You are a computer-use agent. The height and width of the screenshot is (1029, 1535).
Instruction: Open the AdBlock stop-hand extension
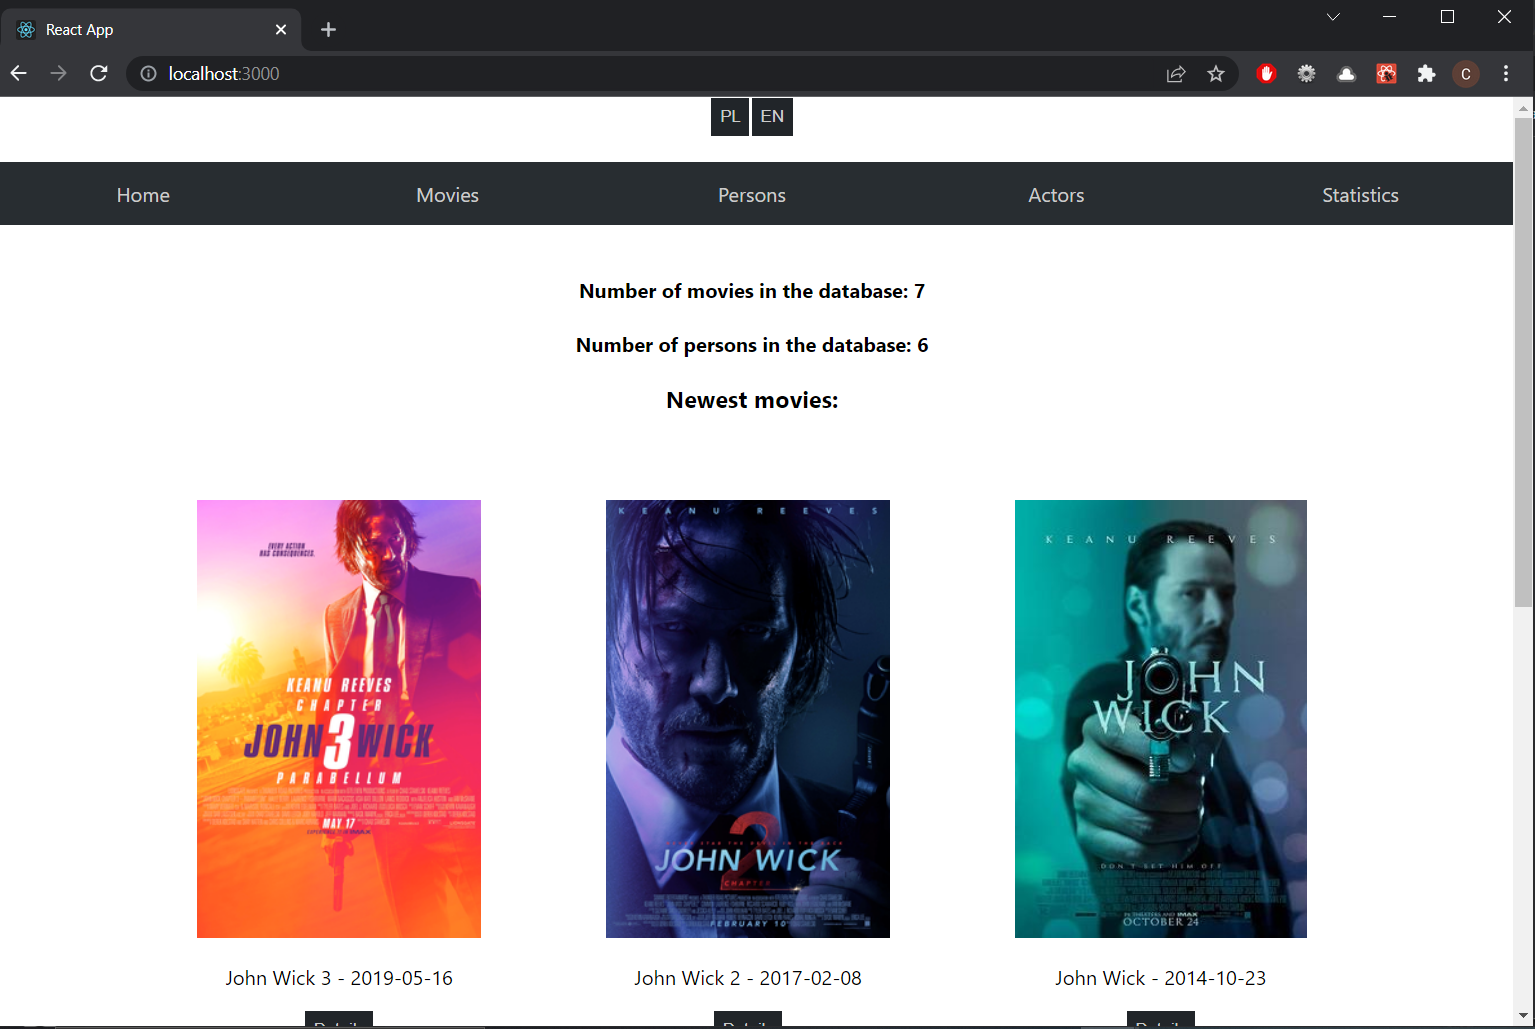coord(1266,73)
